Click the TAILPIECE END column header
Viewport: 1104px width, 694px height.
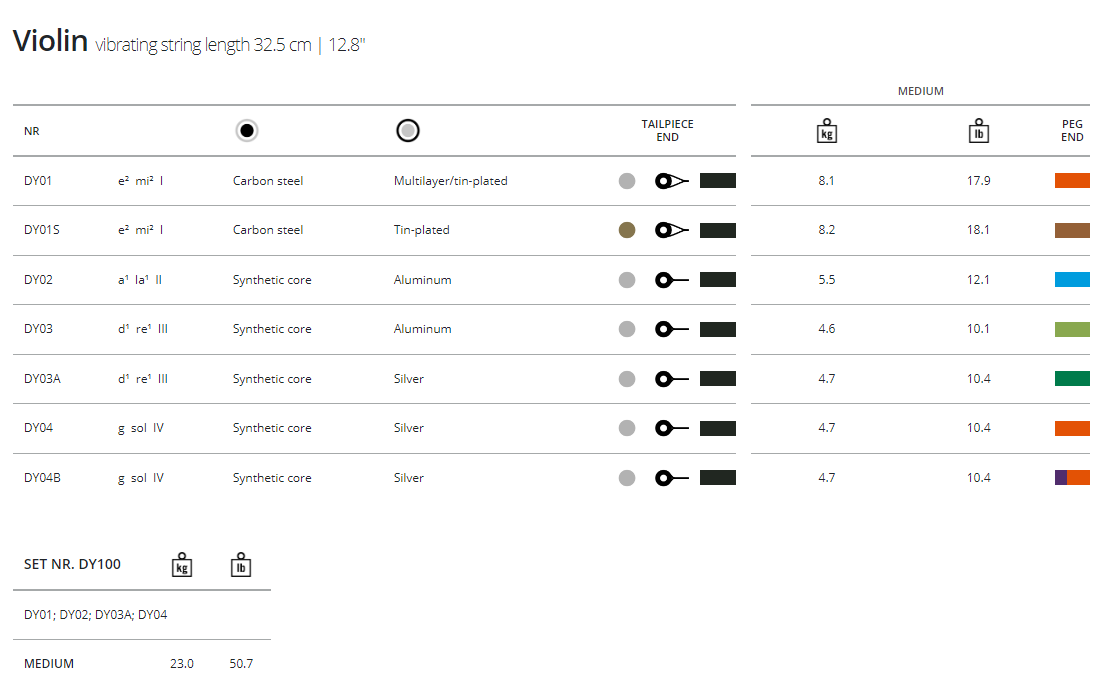pyautogui.click(x=667, y=131)
